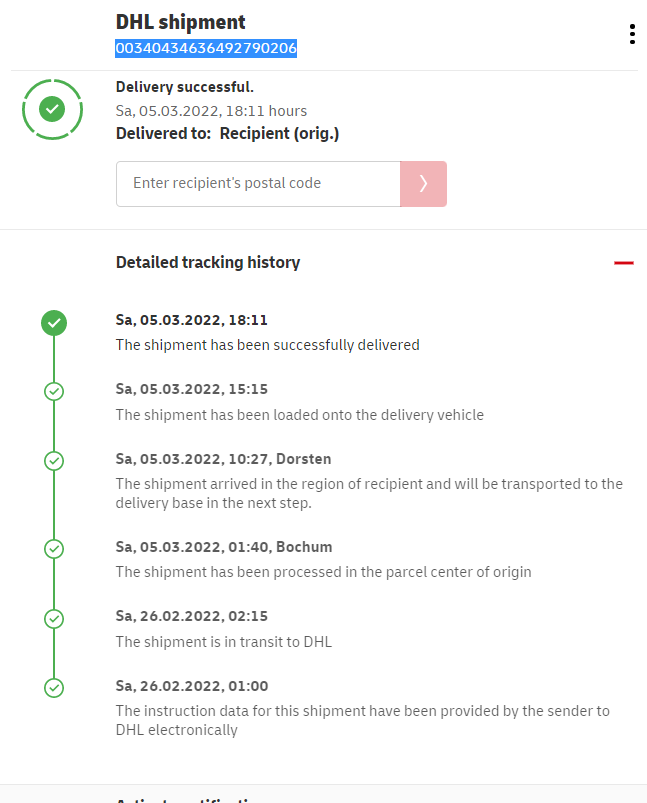Select the 18:11 successfully delivered entry
This screenshot has width=647, height=803.
pyautogui.click(x=267, y=345)
